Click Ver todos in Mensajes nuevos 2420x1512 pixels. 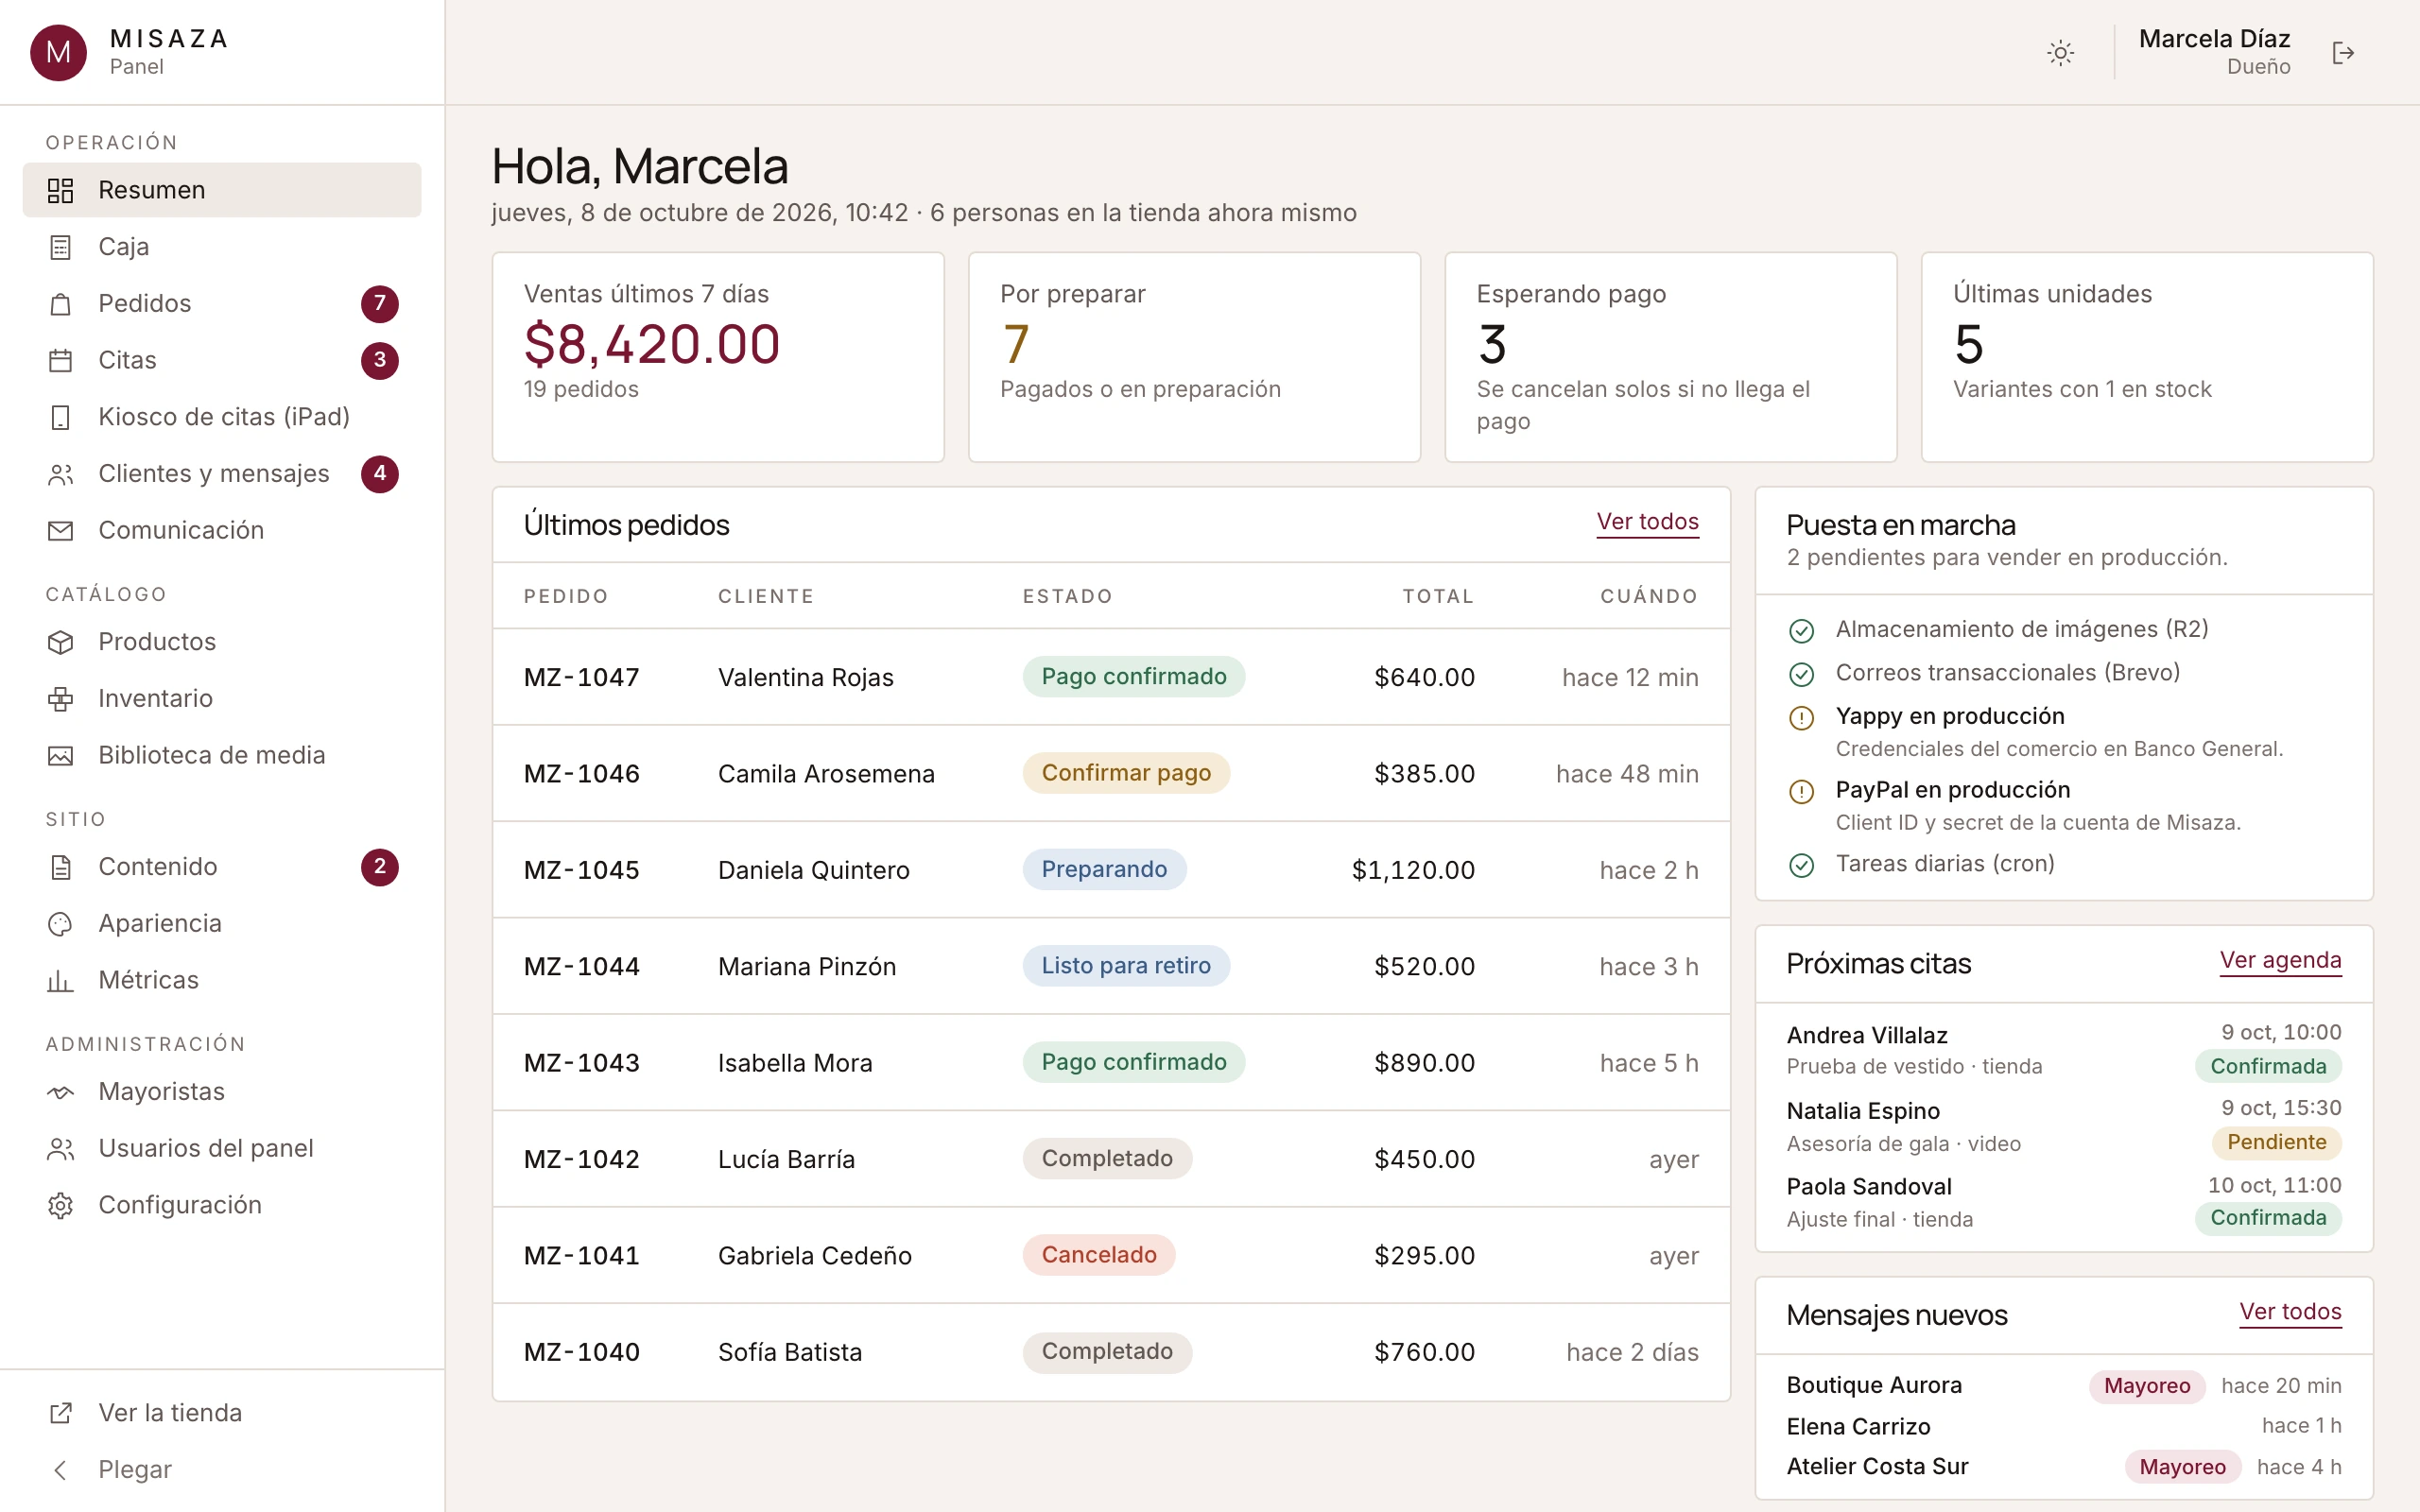2290,1312
